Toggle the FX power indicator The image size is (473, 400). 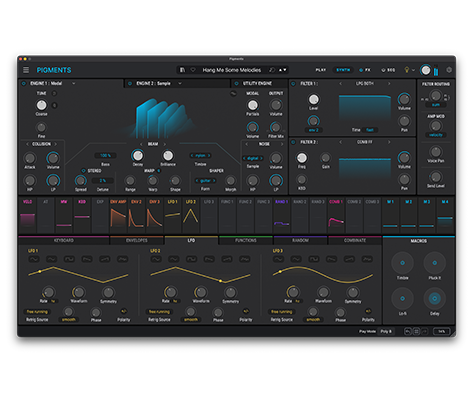coord(361,70)
